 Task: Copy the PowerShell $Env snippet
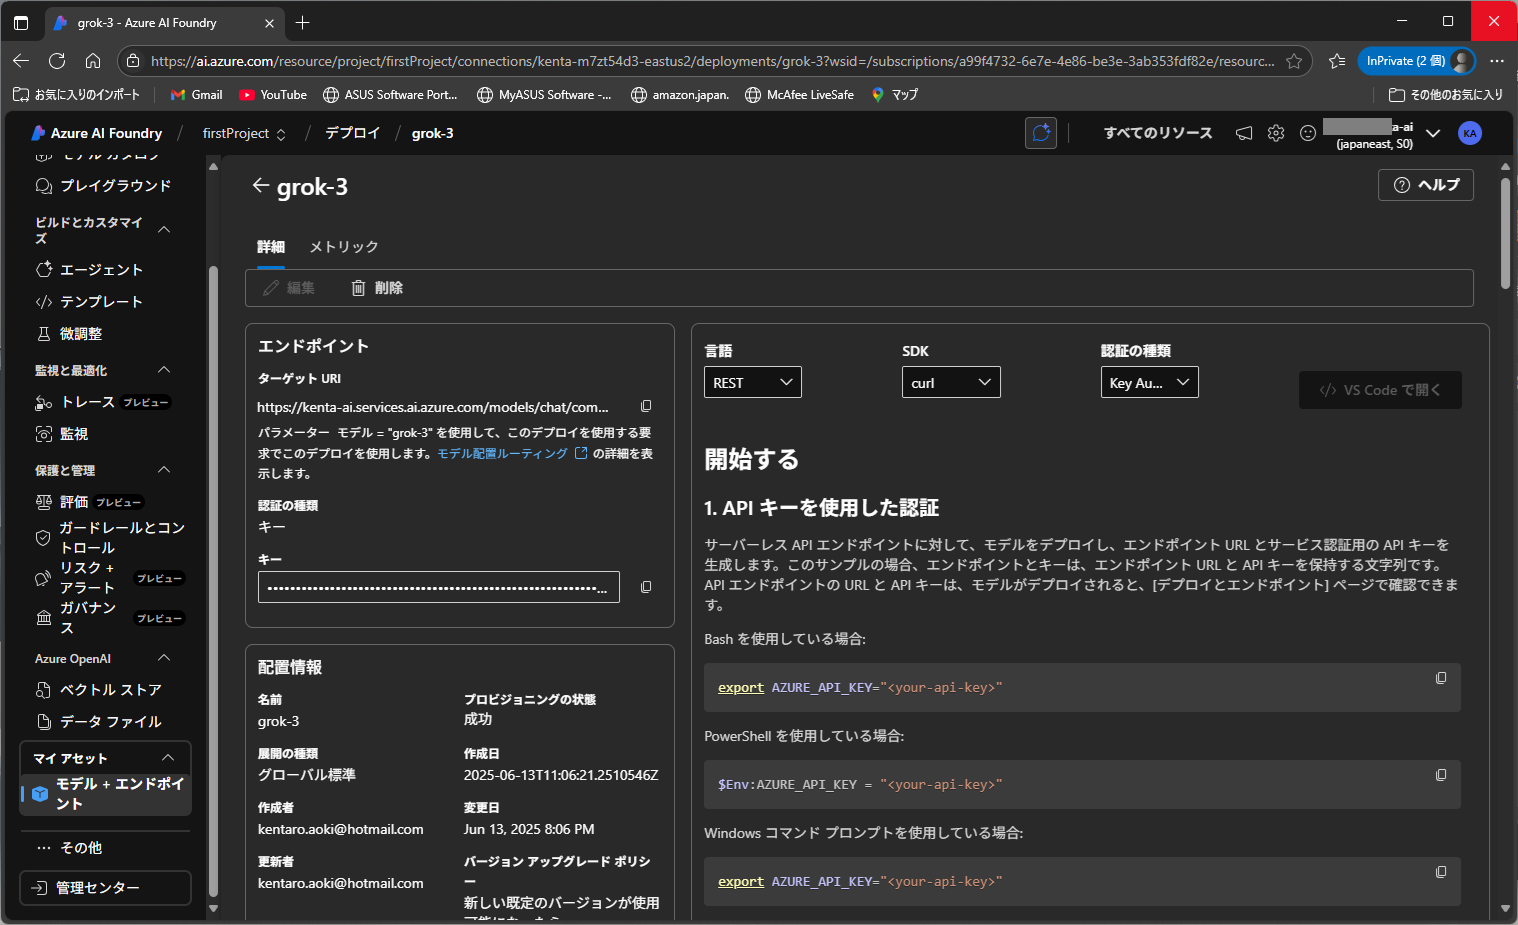click(x=1441, y=775)
